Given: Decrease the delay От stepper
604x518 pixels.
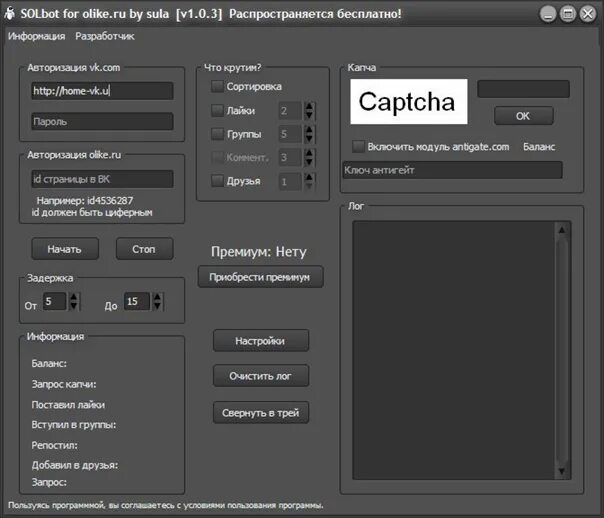Looking at the screenshot, I should 74,306.
